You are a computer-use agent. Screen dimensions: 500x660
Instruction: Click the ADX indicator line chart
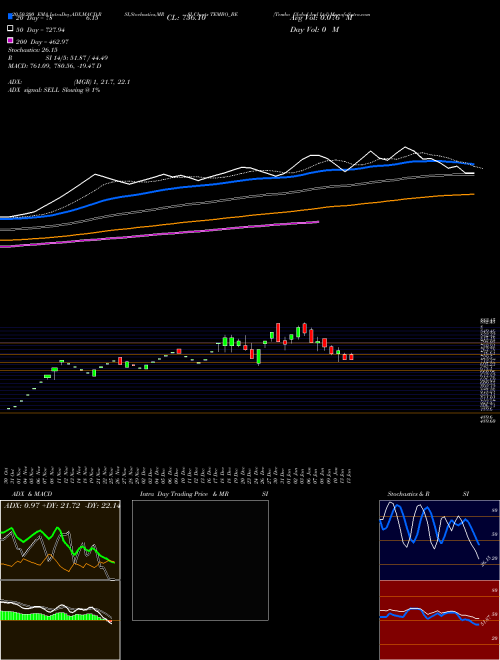(60, 540)
